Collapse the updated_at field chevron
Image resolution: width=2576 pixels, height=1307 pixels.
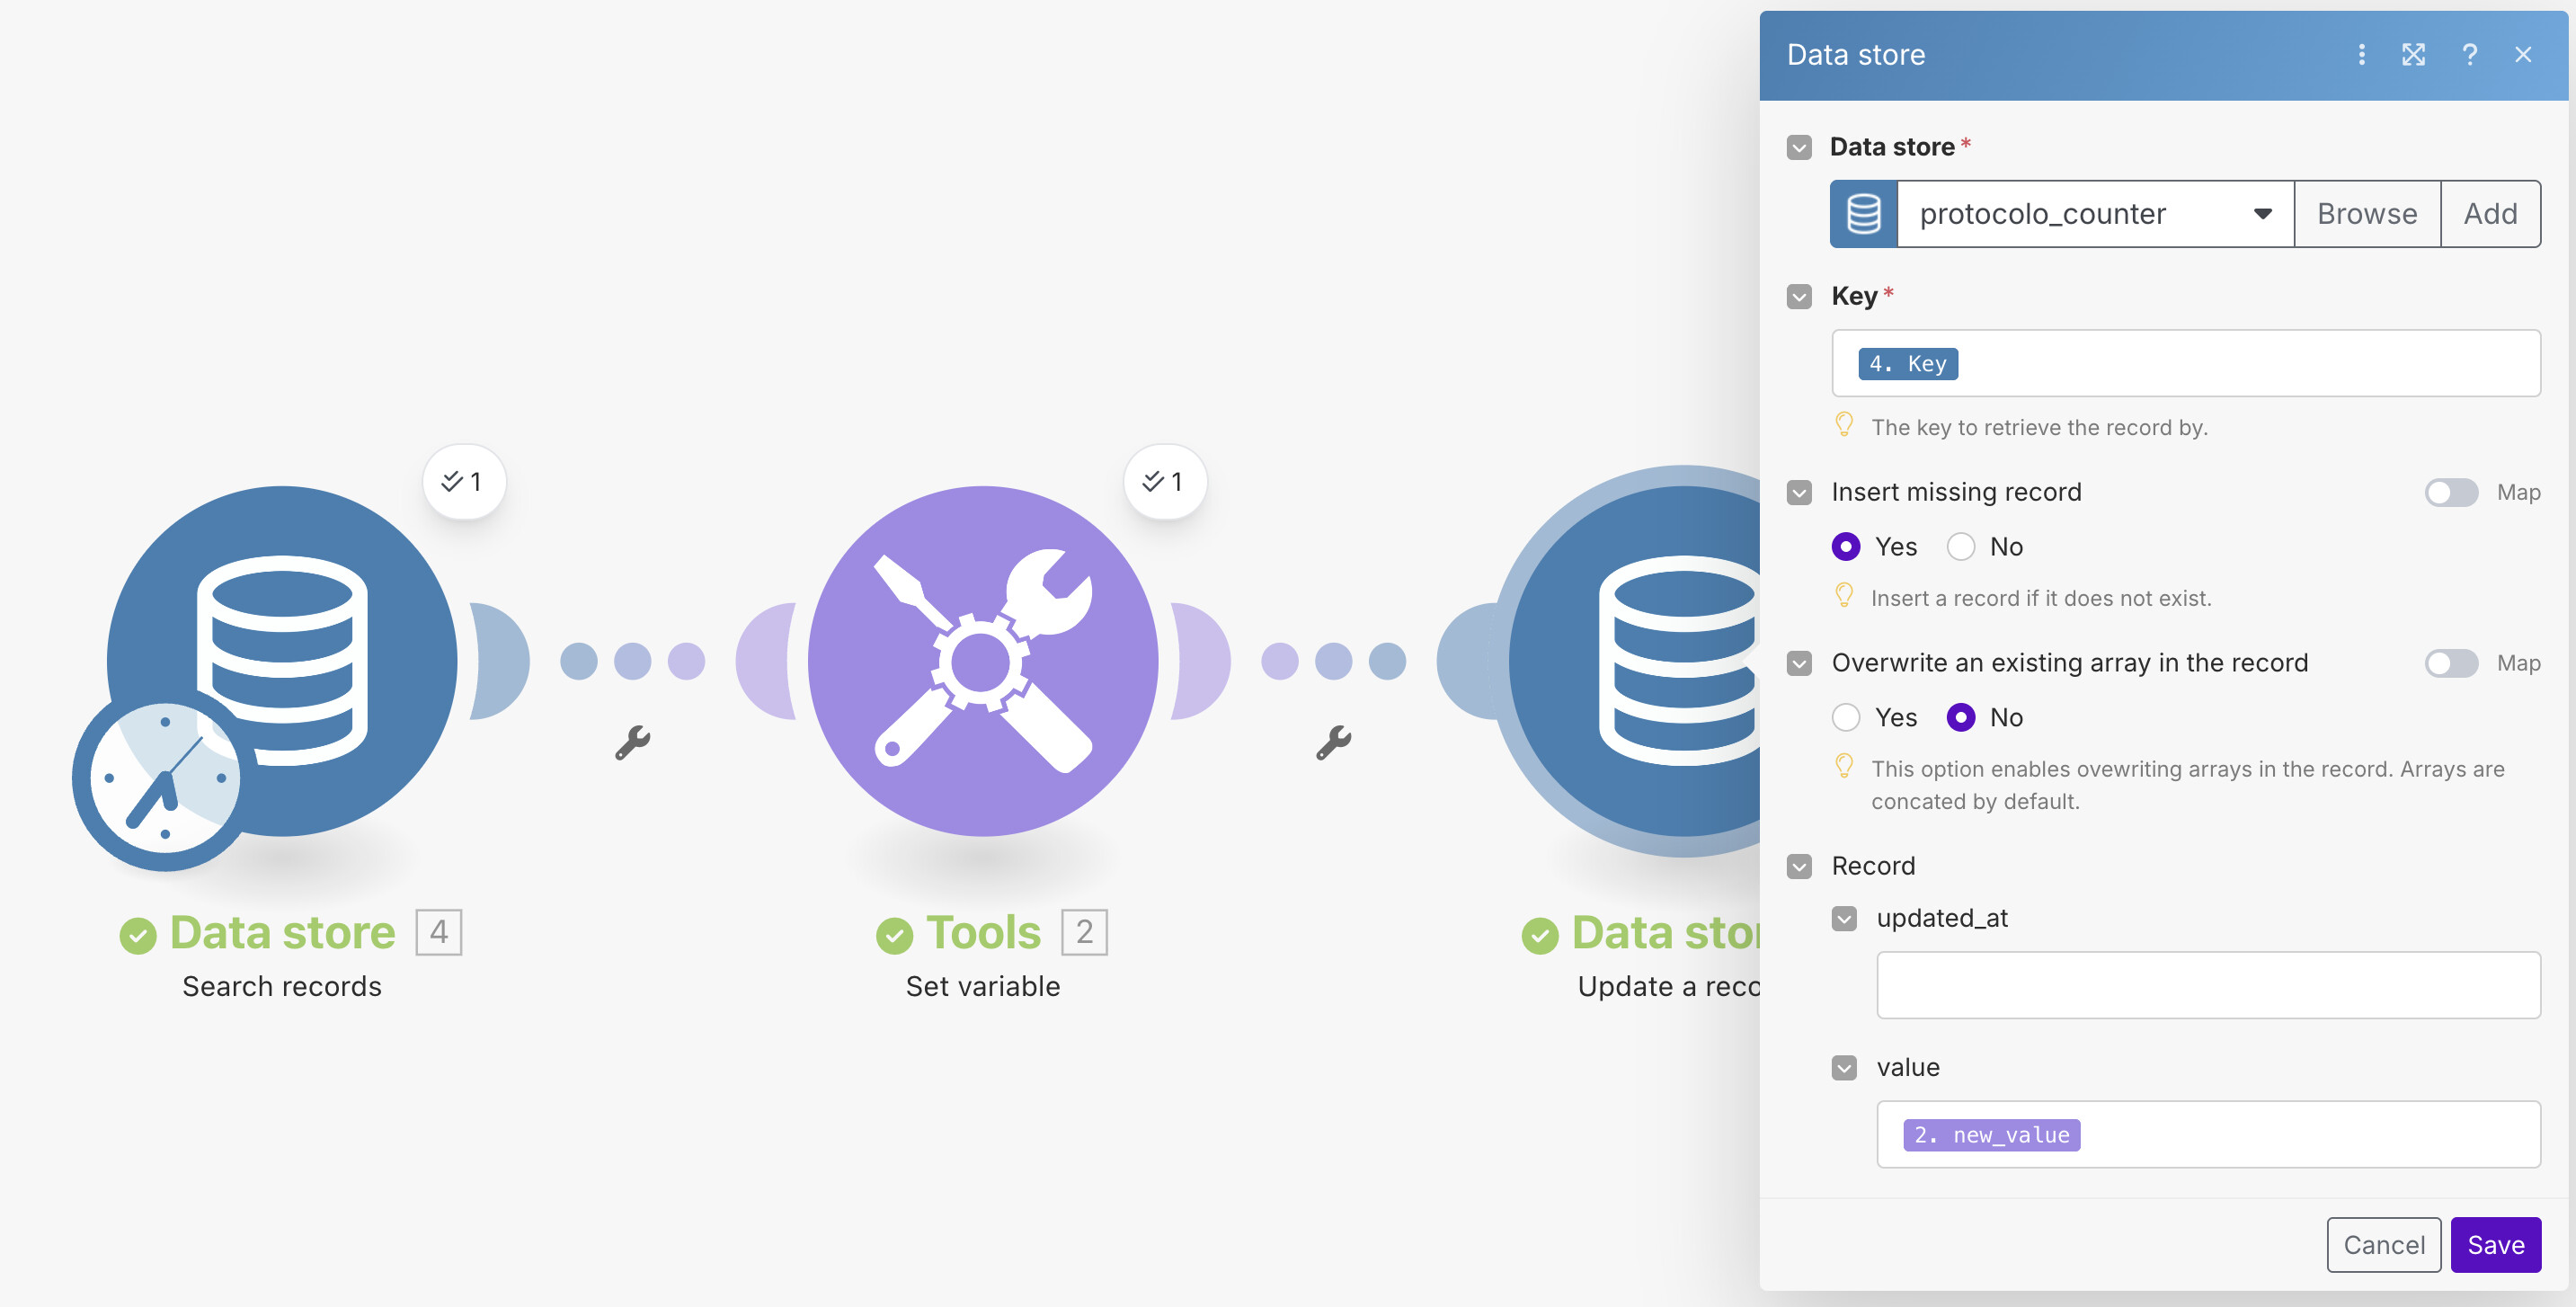pyautogui.click(x=1844, y=918)
